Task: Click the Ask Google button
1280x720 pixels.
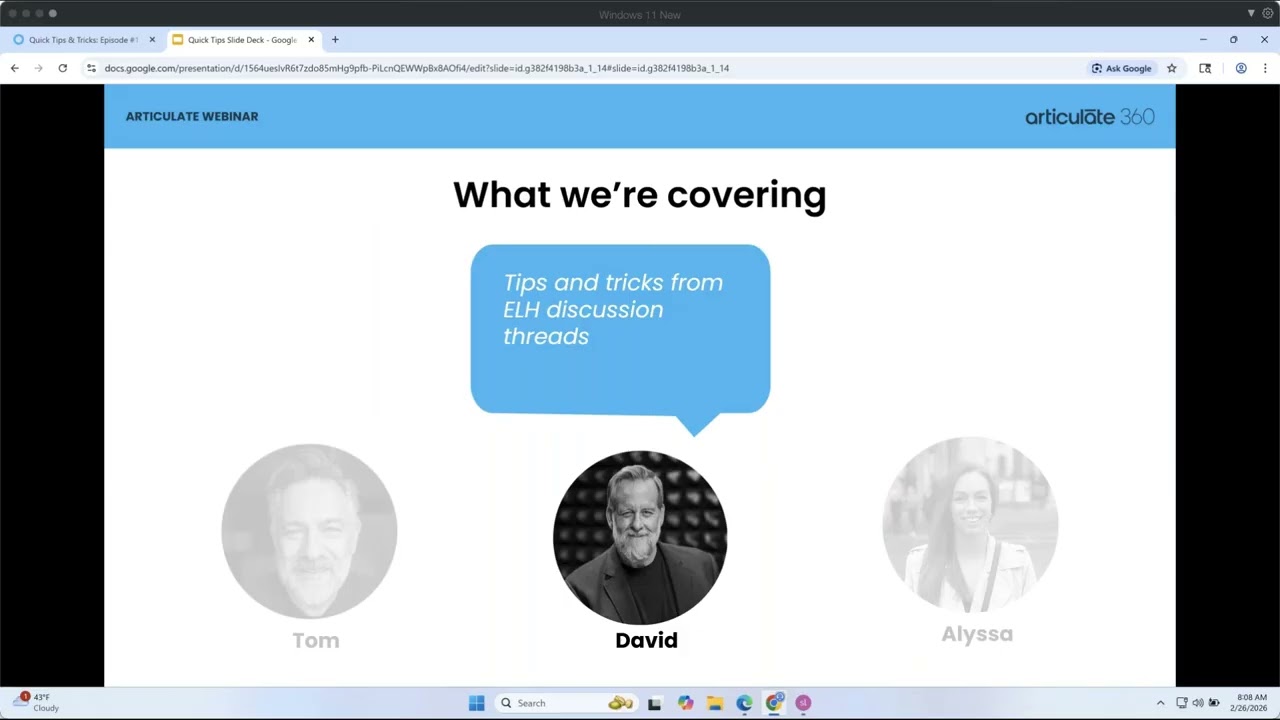Action: [1121, 68]
